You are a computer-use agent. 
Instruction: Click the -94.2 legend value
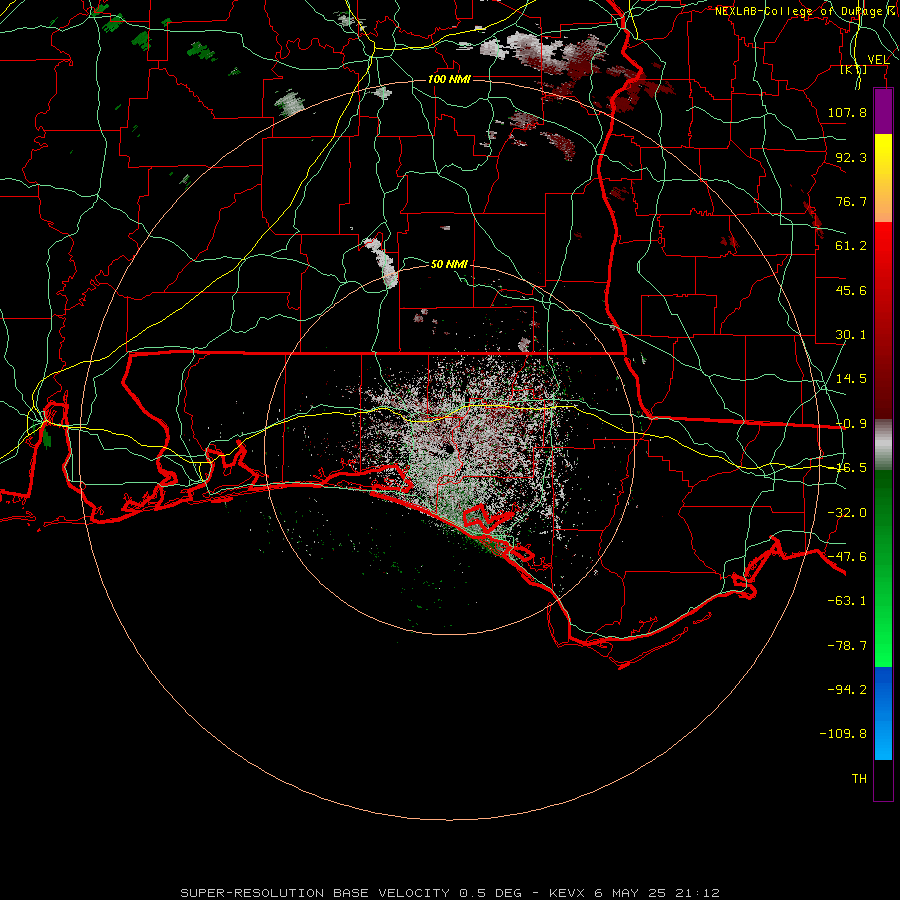point(847,690)
